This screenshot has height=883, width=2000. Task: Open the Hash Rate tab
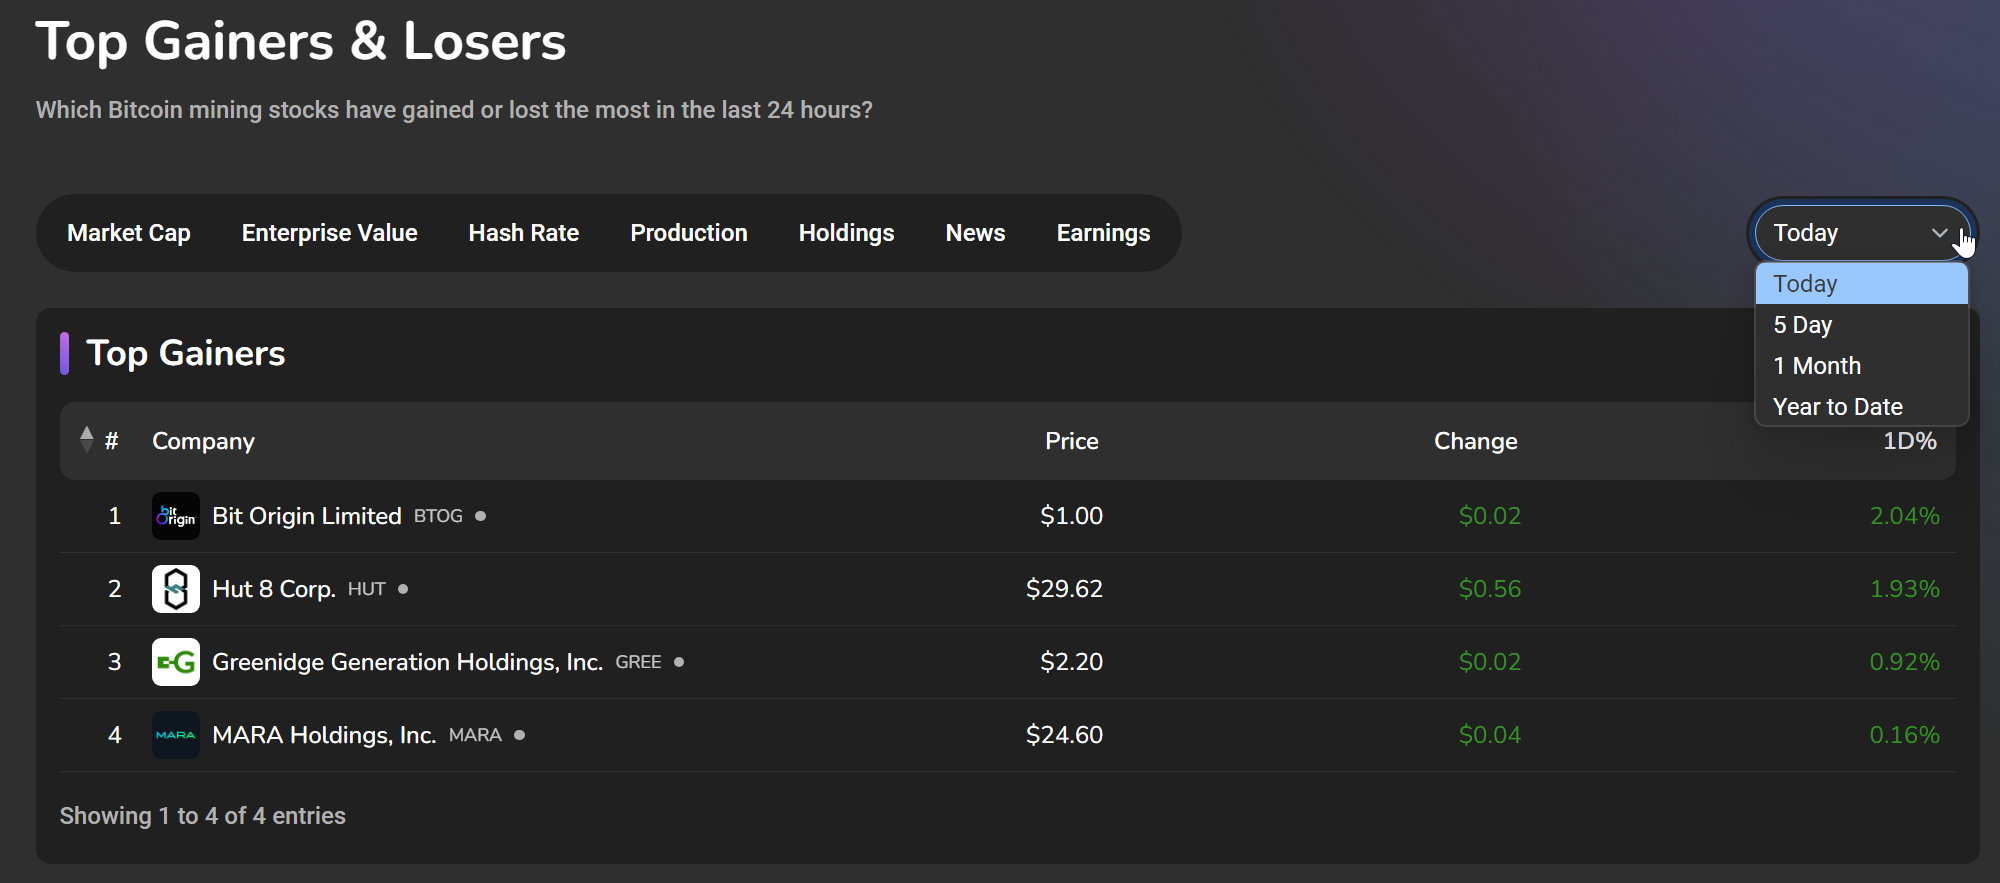coord(523,233)
